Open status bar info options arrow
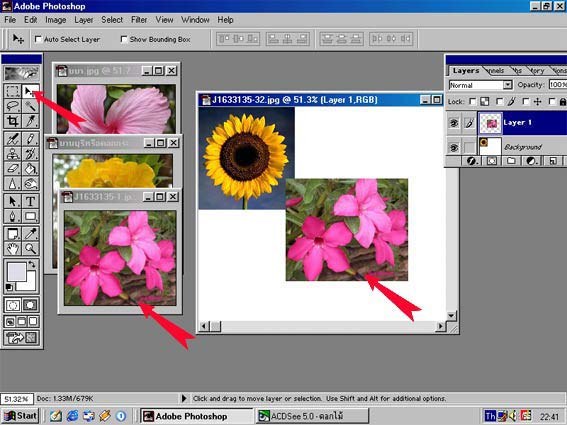 [x=184, y=399]
